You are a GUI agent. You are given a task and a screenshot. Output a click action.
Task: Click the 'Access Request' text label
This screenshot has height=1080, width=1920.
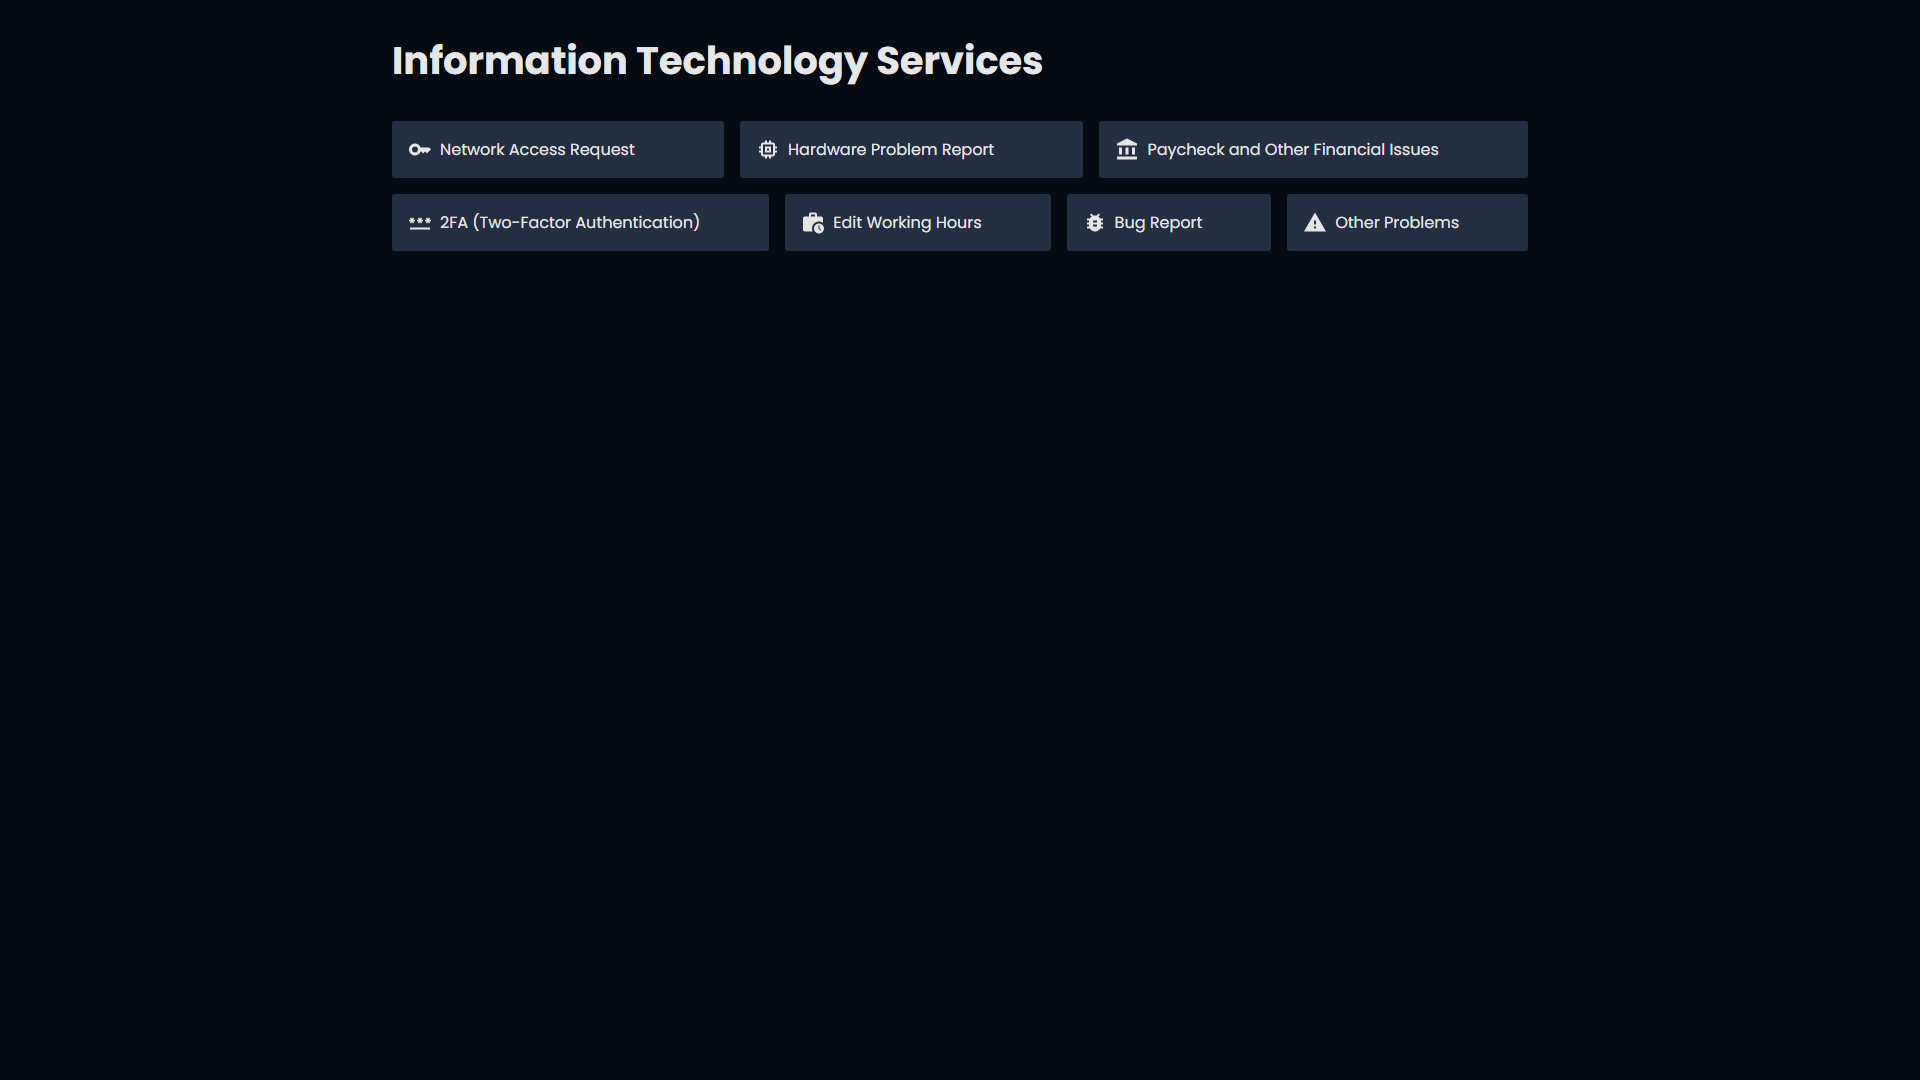coord(572,150)
